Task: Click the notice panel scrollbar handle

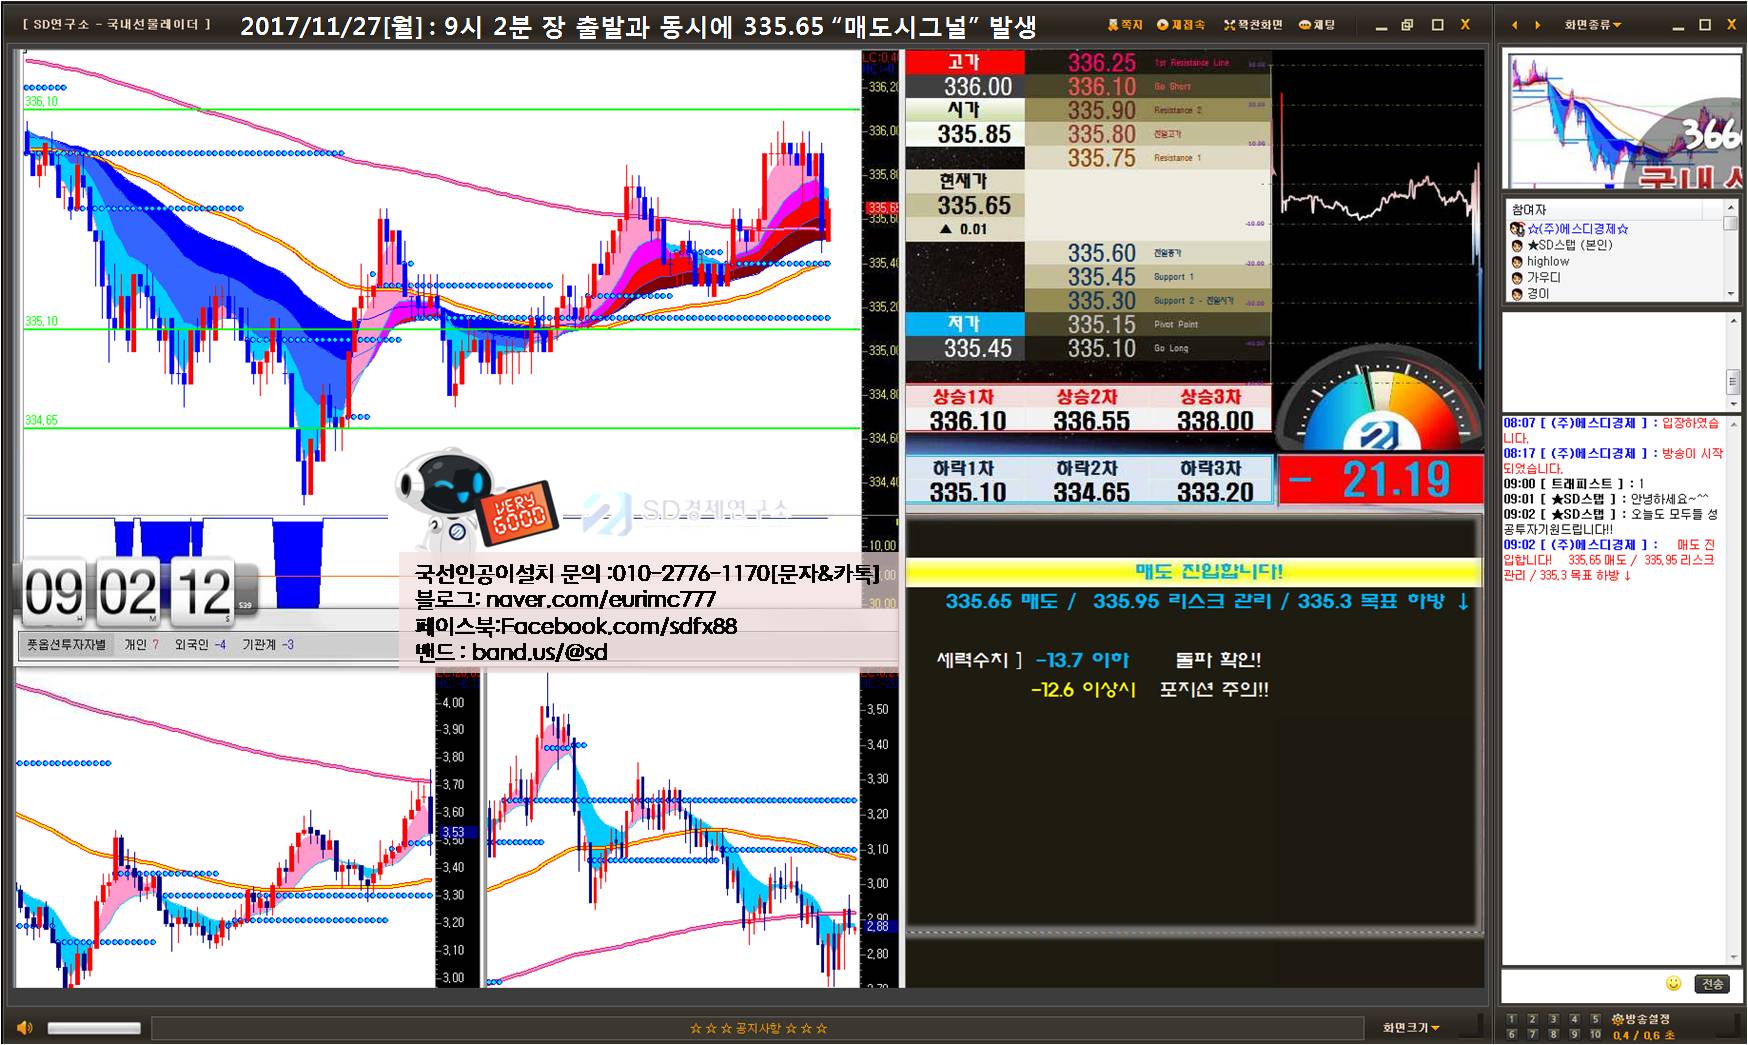Action: (1733, 382)
